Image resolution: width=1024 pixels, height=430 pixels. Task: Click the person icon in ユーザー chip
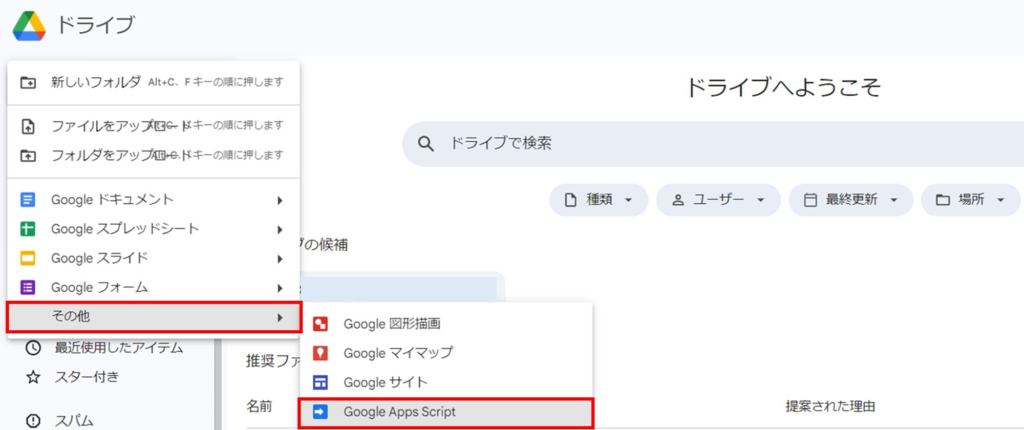[x=677, y=200]
